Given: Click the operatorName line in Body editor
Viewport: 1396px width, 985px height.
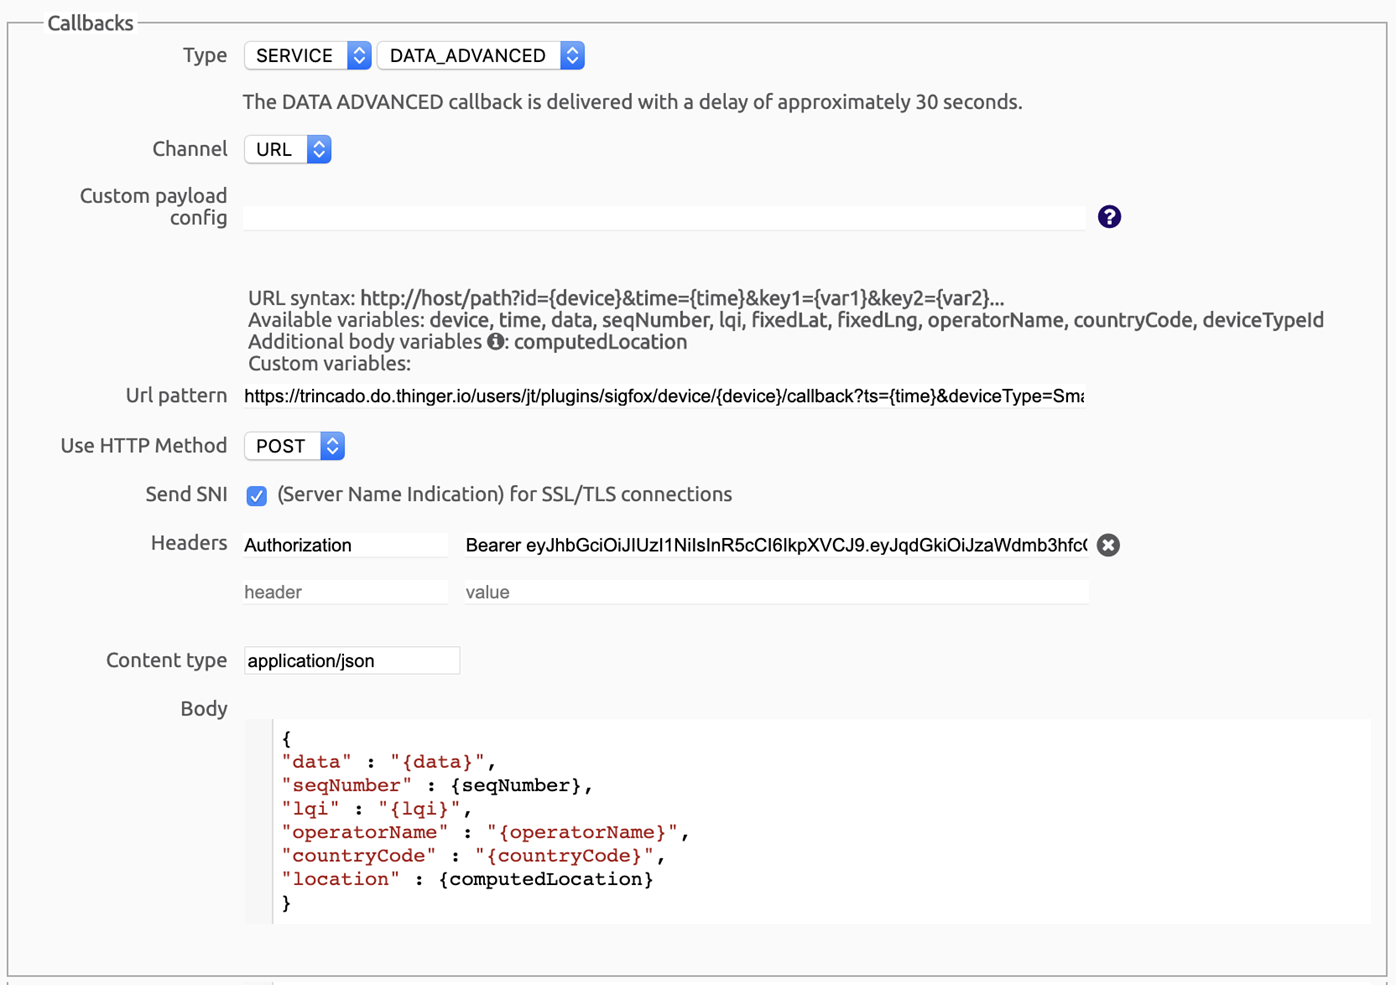Looking at the screenshot, I should [x=485, y=833].
